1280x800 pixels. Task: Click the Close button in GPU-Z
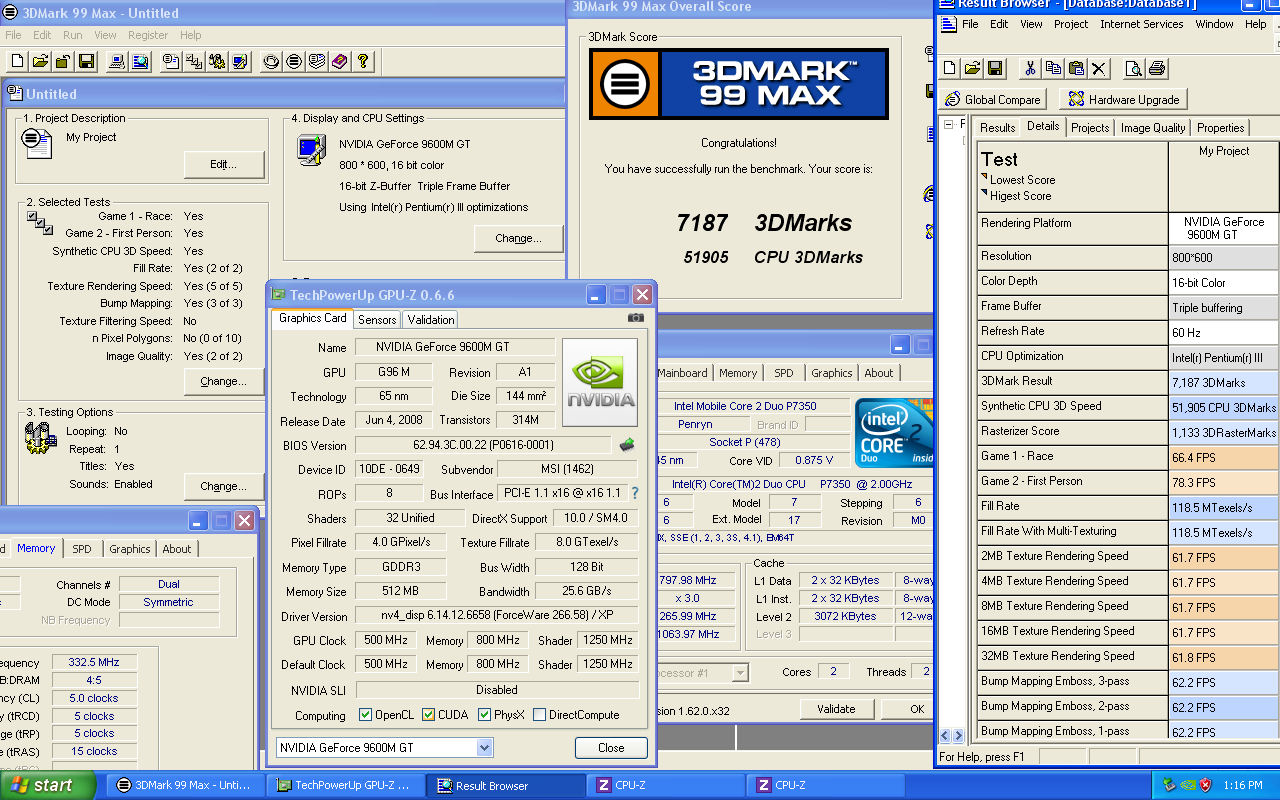click(x=611, y=747)
